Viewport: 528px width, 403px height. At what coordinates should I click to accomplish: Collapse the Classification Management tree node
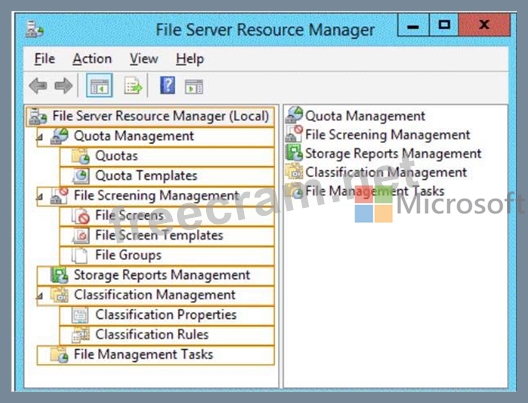(40, 296)
